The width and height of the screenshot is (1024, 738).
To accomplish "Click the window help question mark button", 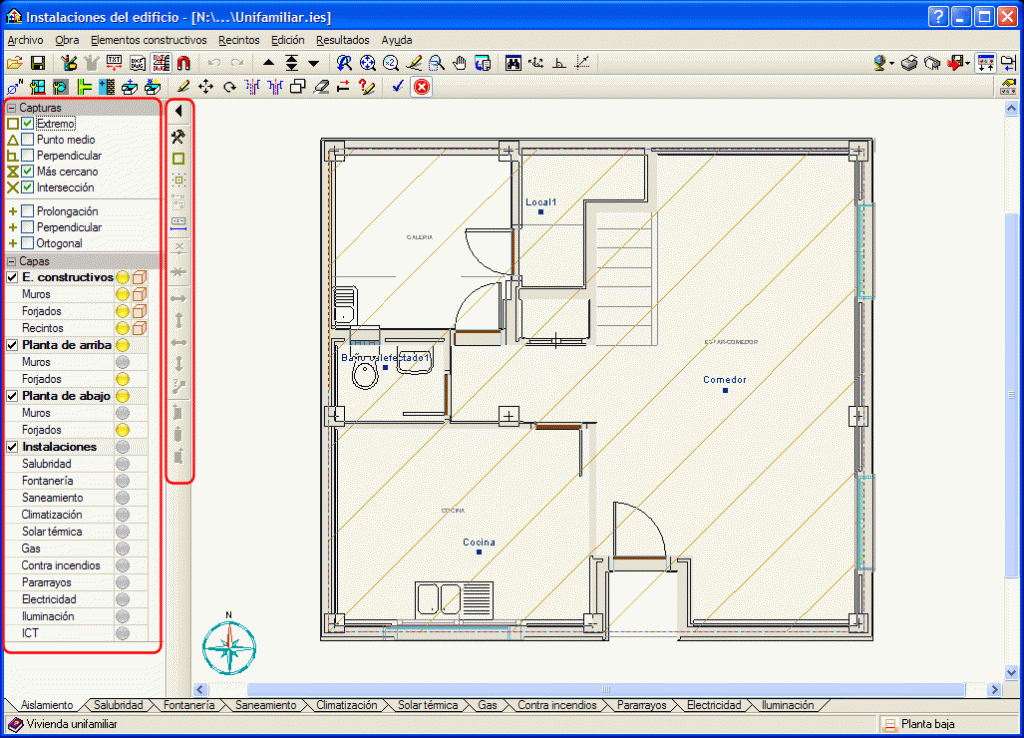I will pyautogui.click(x=938, y=17).
